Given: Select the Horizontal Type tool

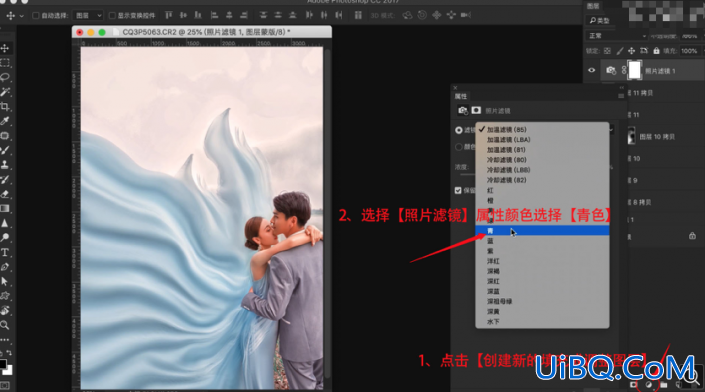Looking at the screenshot, I should 5,252.
